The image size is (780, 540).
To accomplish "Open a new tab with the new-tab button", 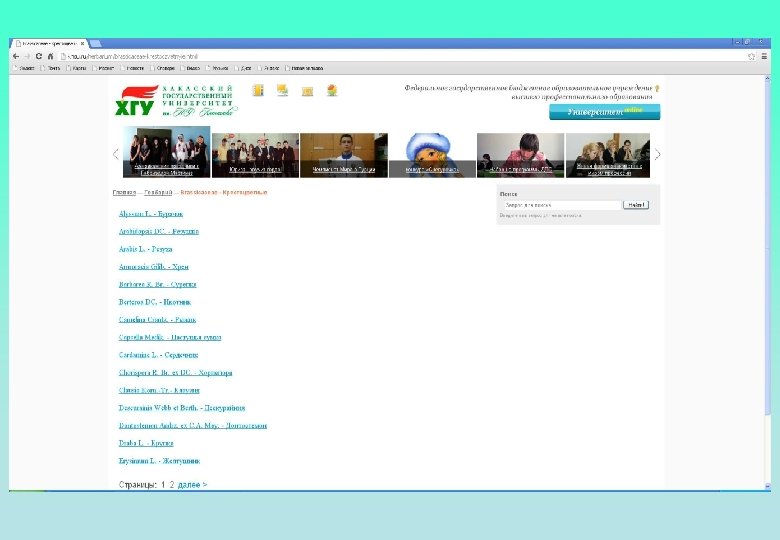I will [96, 44].
